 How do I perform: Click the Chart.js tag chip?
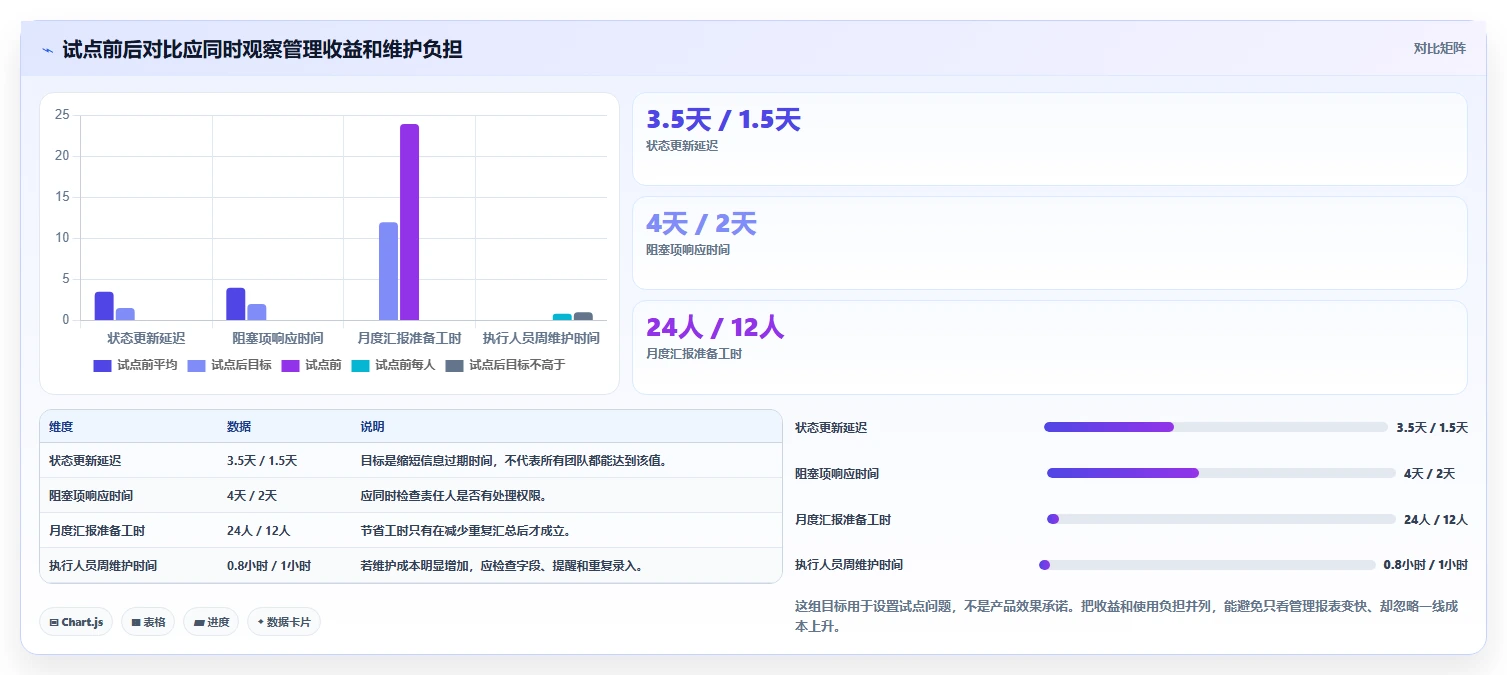76,622
